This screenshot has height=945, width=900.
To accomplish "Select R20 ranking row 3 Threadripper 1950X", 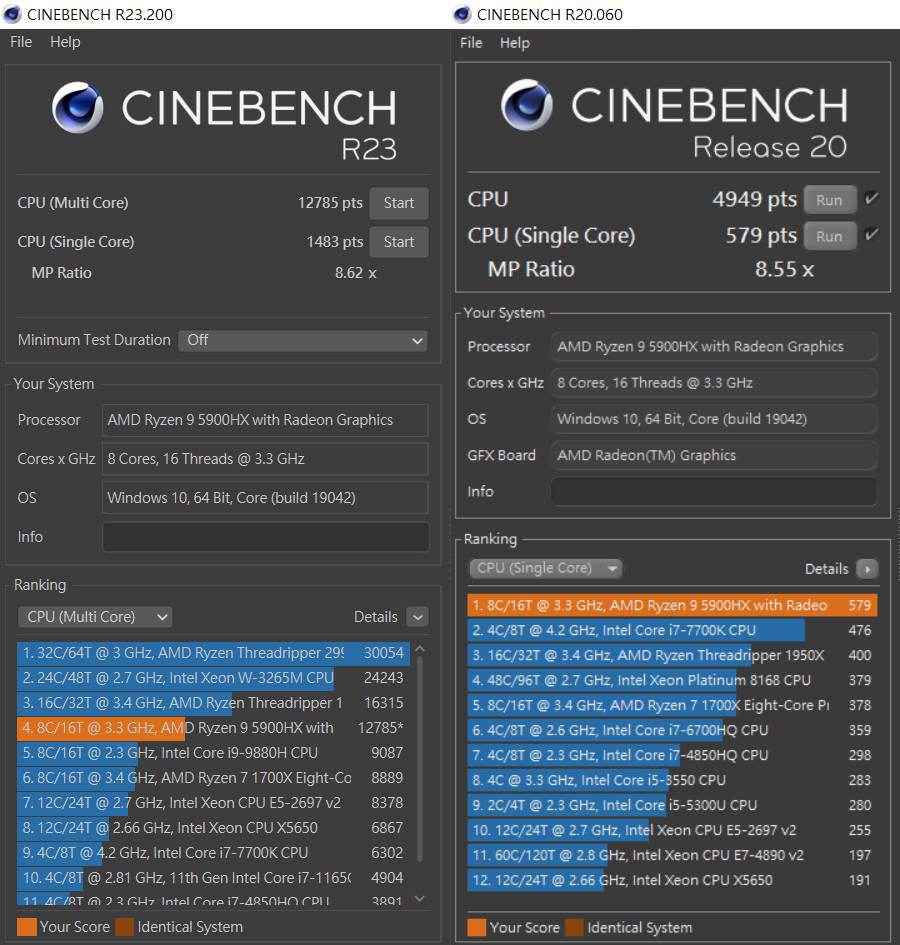I will [672, 655].
